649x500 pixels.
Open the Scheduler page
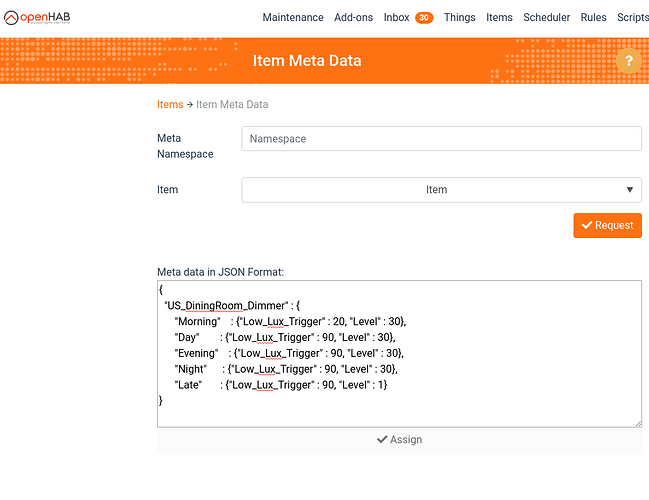coord(546,17)
